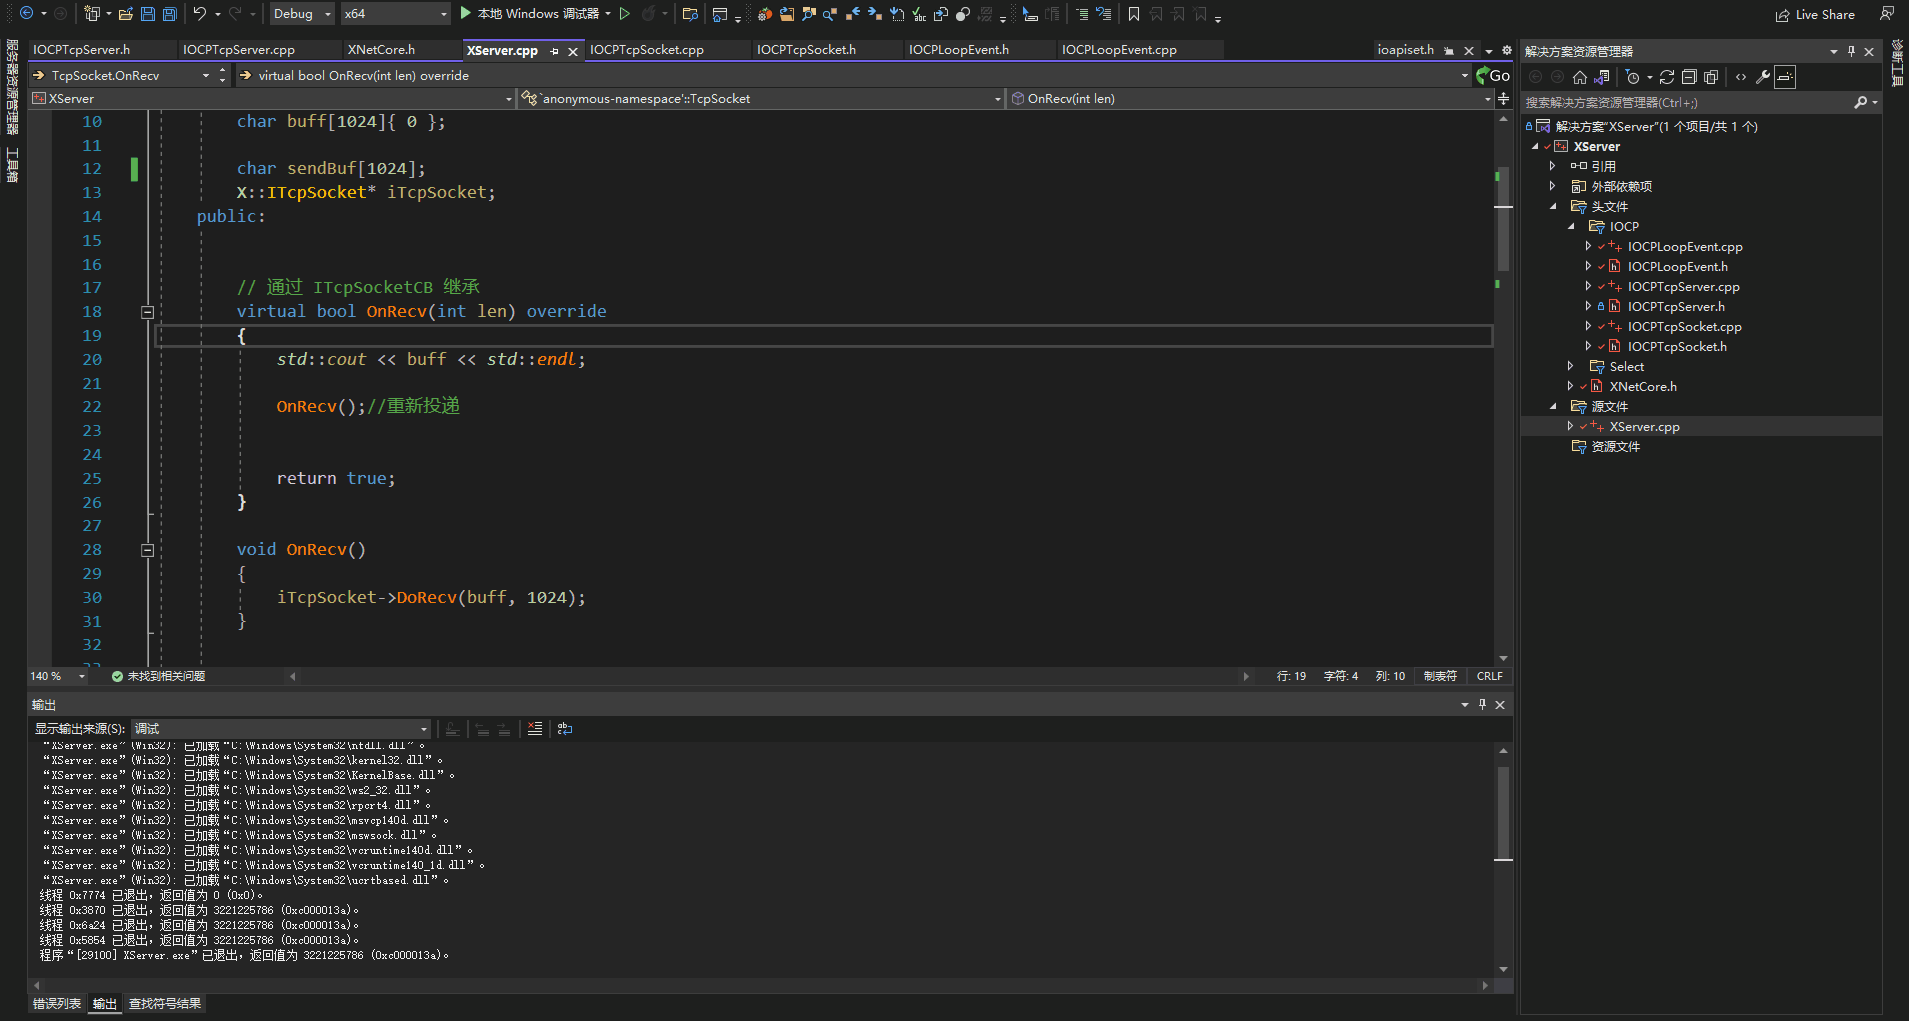The height and width of the screenshot is (1021, 1909).
Task: Toggle a bookmark with the bookmark icon
Action: [x=1133, y=14]
